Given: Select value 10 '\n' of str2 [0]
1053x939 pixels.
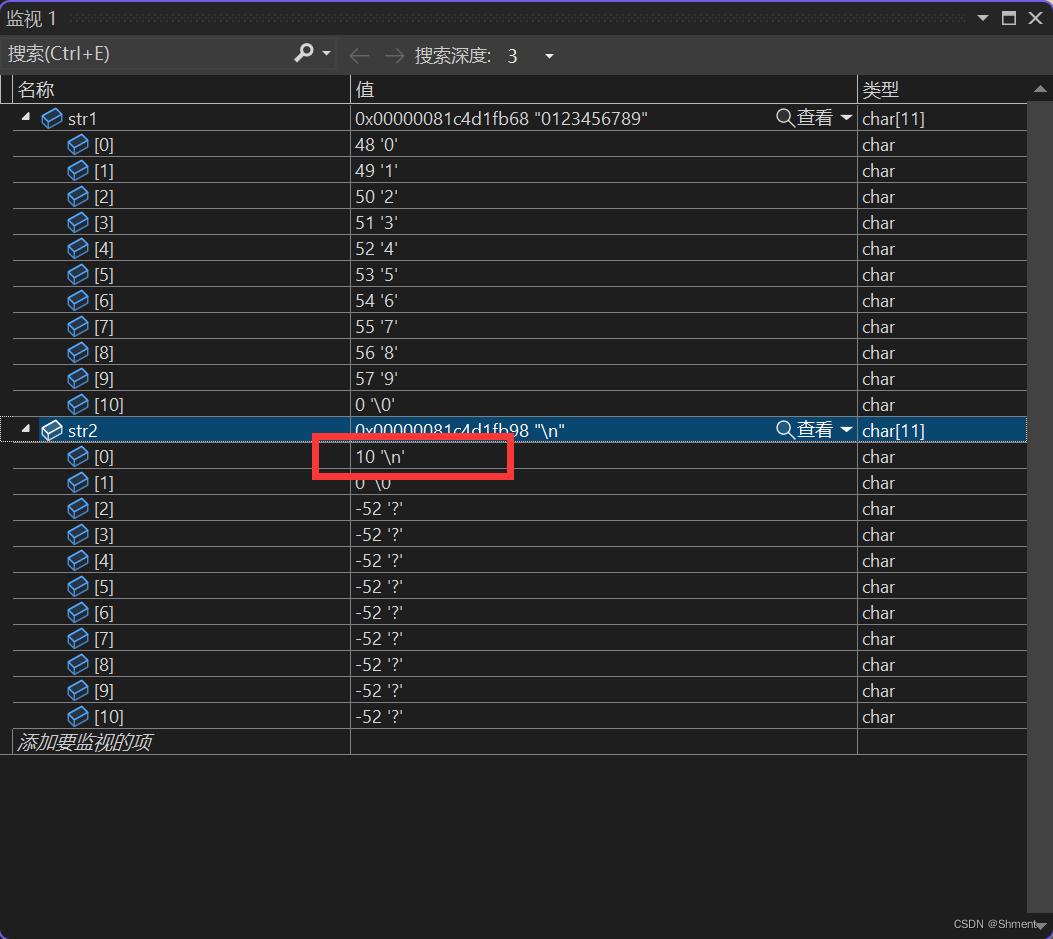Looking at the screenshot, I should (x=380, y=457).
